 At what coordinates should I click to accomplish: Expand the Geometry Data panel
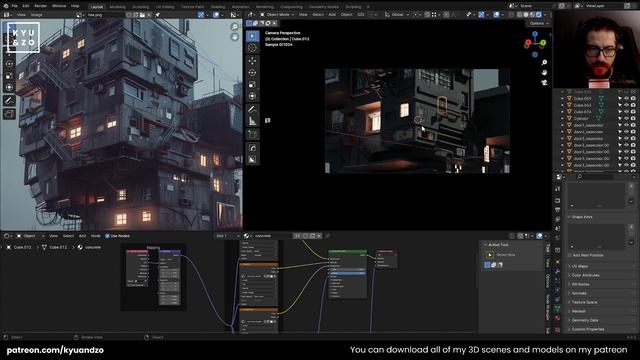pyautogui.click(x=601, y=320)
